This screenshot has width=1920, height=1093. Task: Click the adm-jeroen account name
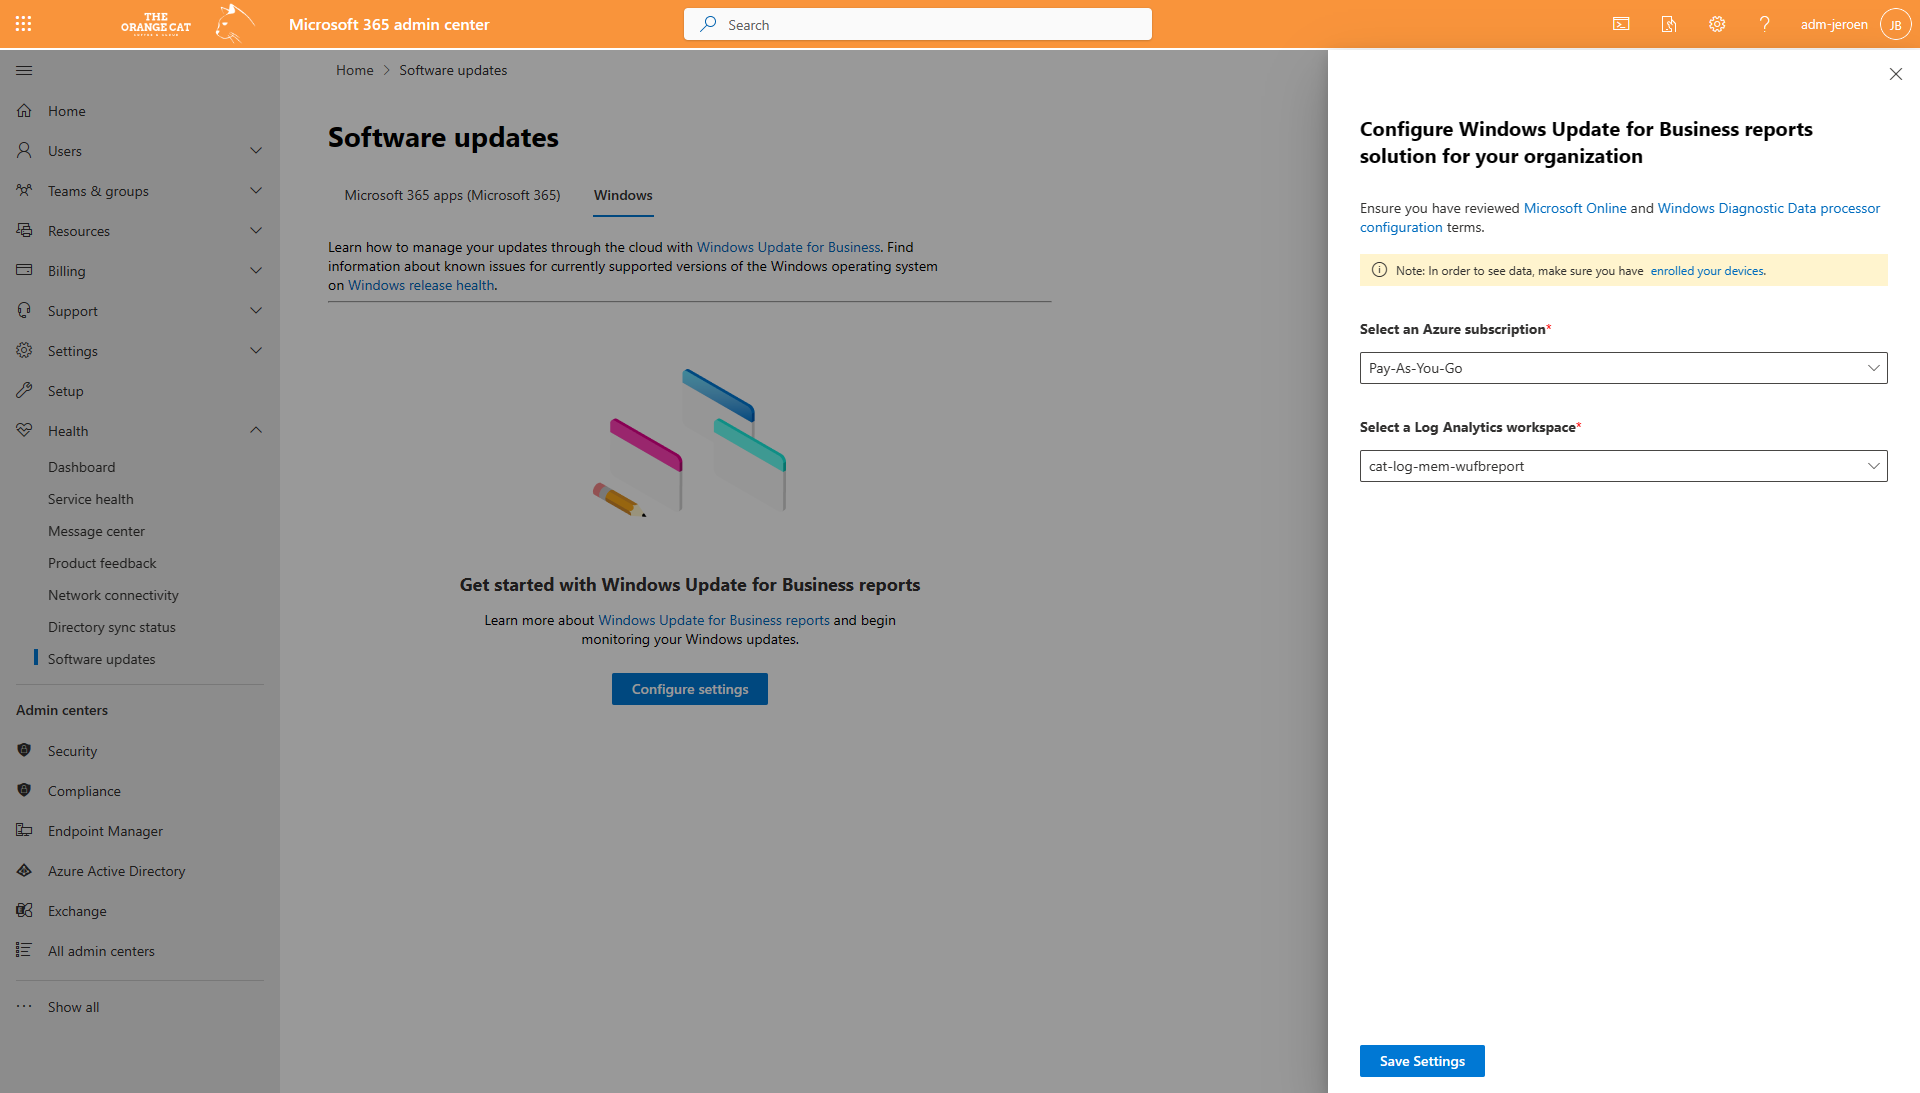tap(1834, 24)
